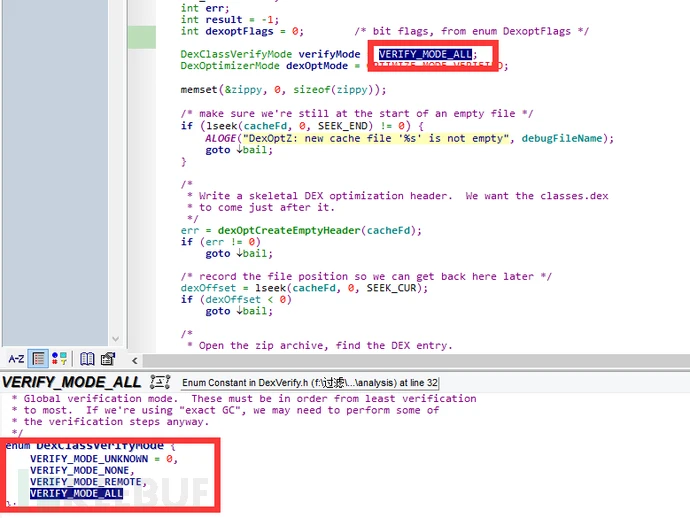Viewport: 690px width, 518px height.
Task: Click VERIFY_MODE_ALL in the enum definition
Action: pos(77,493)
